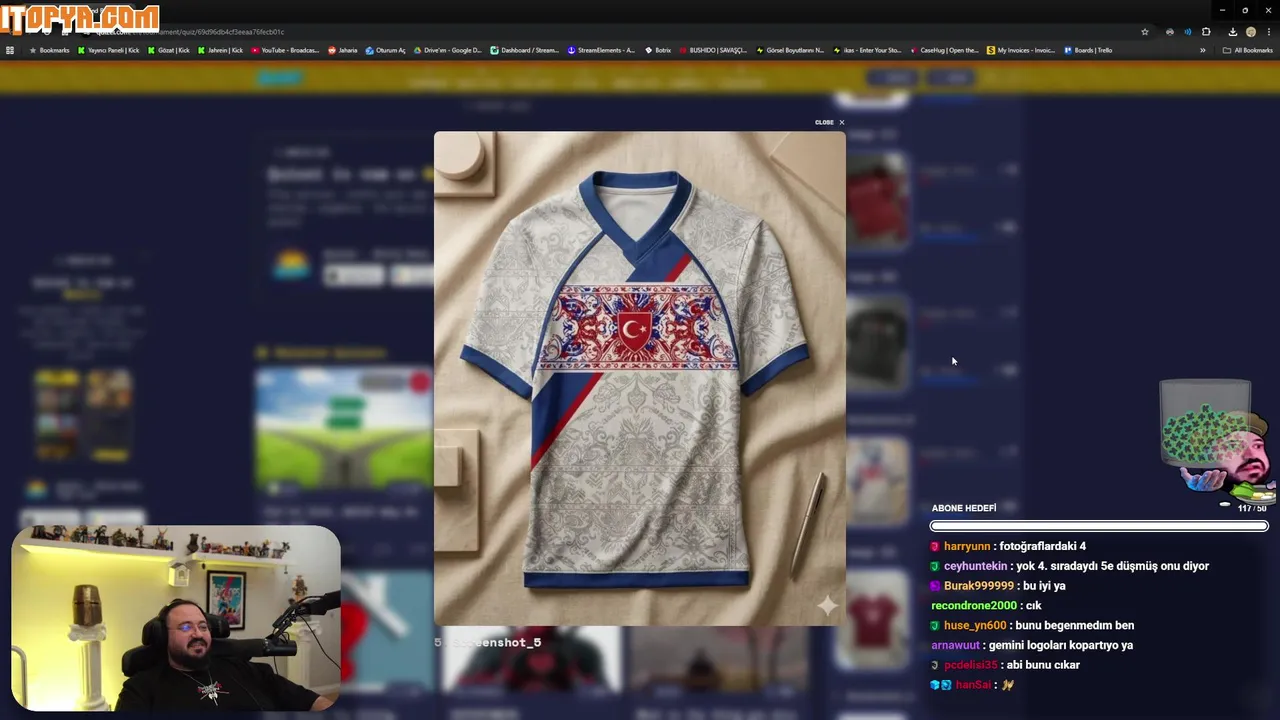Open the Chrome profile avatar
Viewport: 1280px width, 720px height.
click(1251, 32)
